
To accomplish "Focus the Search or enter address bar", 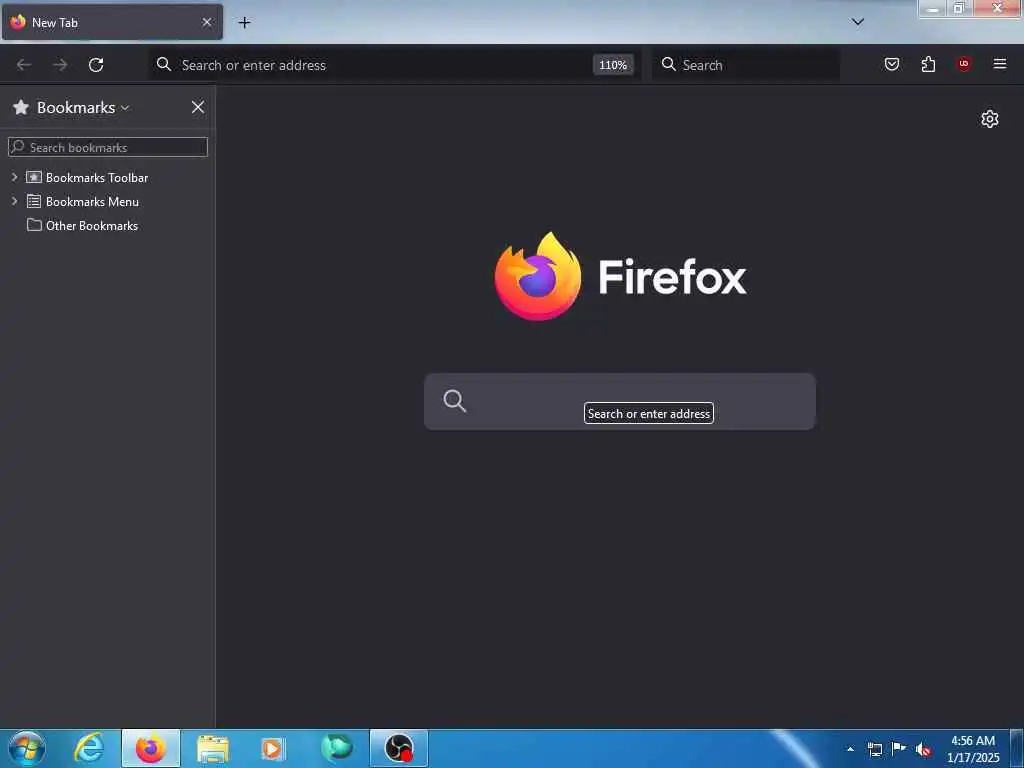I will tap(394, 65).
